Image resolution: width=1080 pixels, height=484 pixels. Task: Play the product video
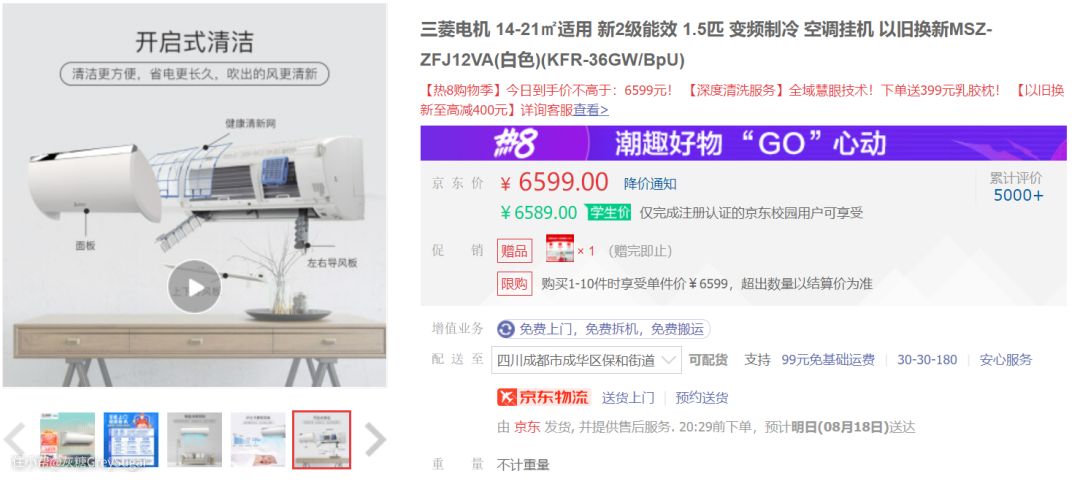[194, 286]
